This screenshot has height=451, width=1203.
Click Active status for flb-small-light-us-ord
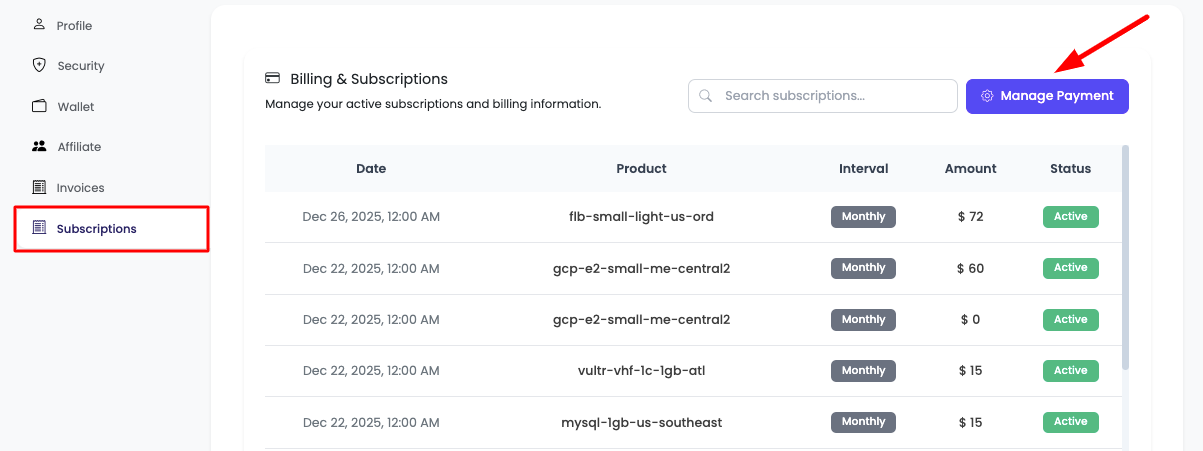[x=1071, y=216]
